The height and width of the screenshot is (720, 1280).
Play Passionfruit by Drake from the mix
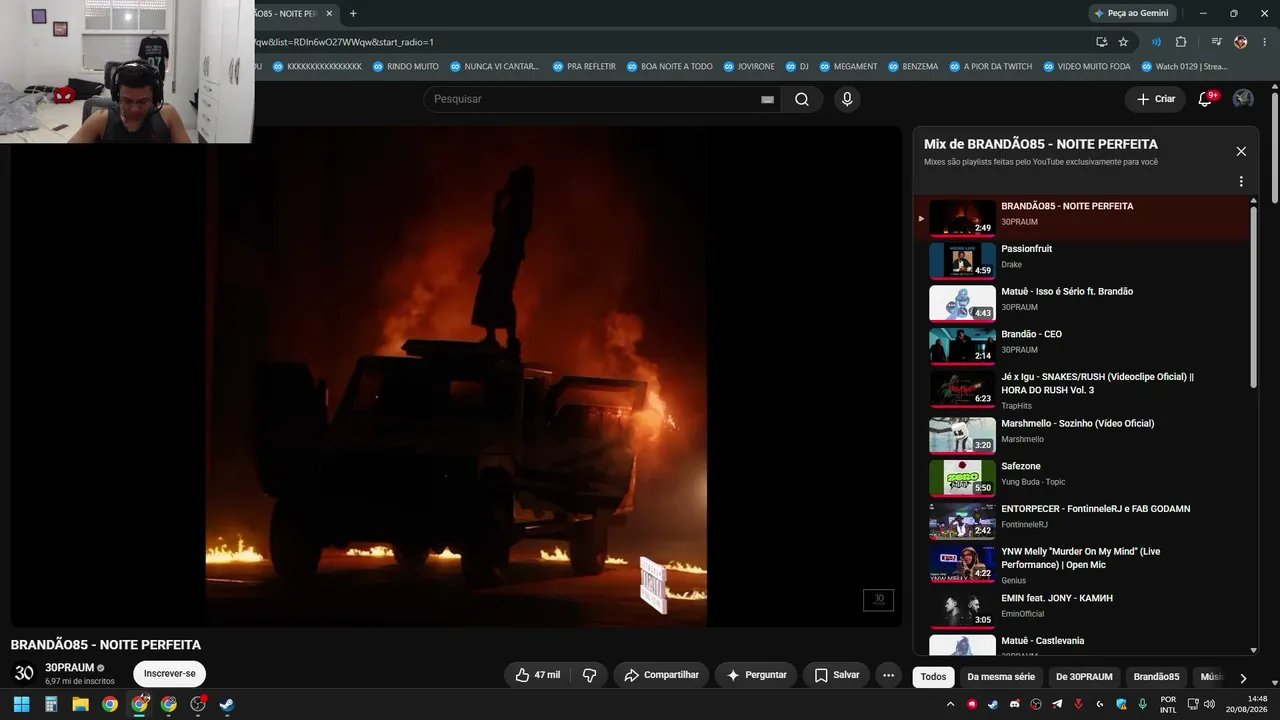(1085, 260)
